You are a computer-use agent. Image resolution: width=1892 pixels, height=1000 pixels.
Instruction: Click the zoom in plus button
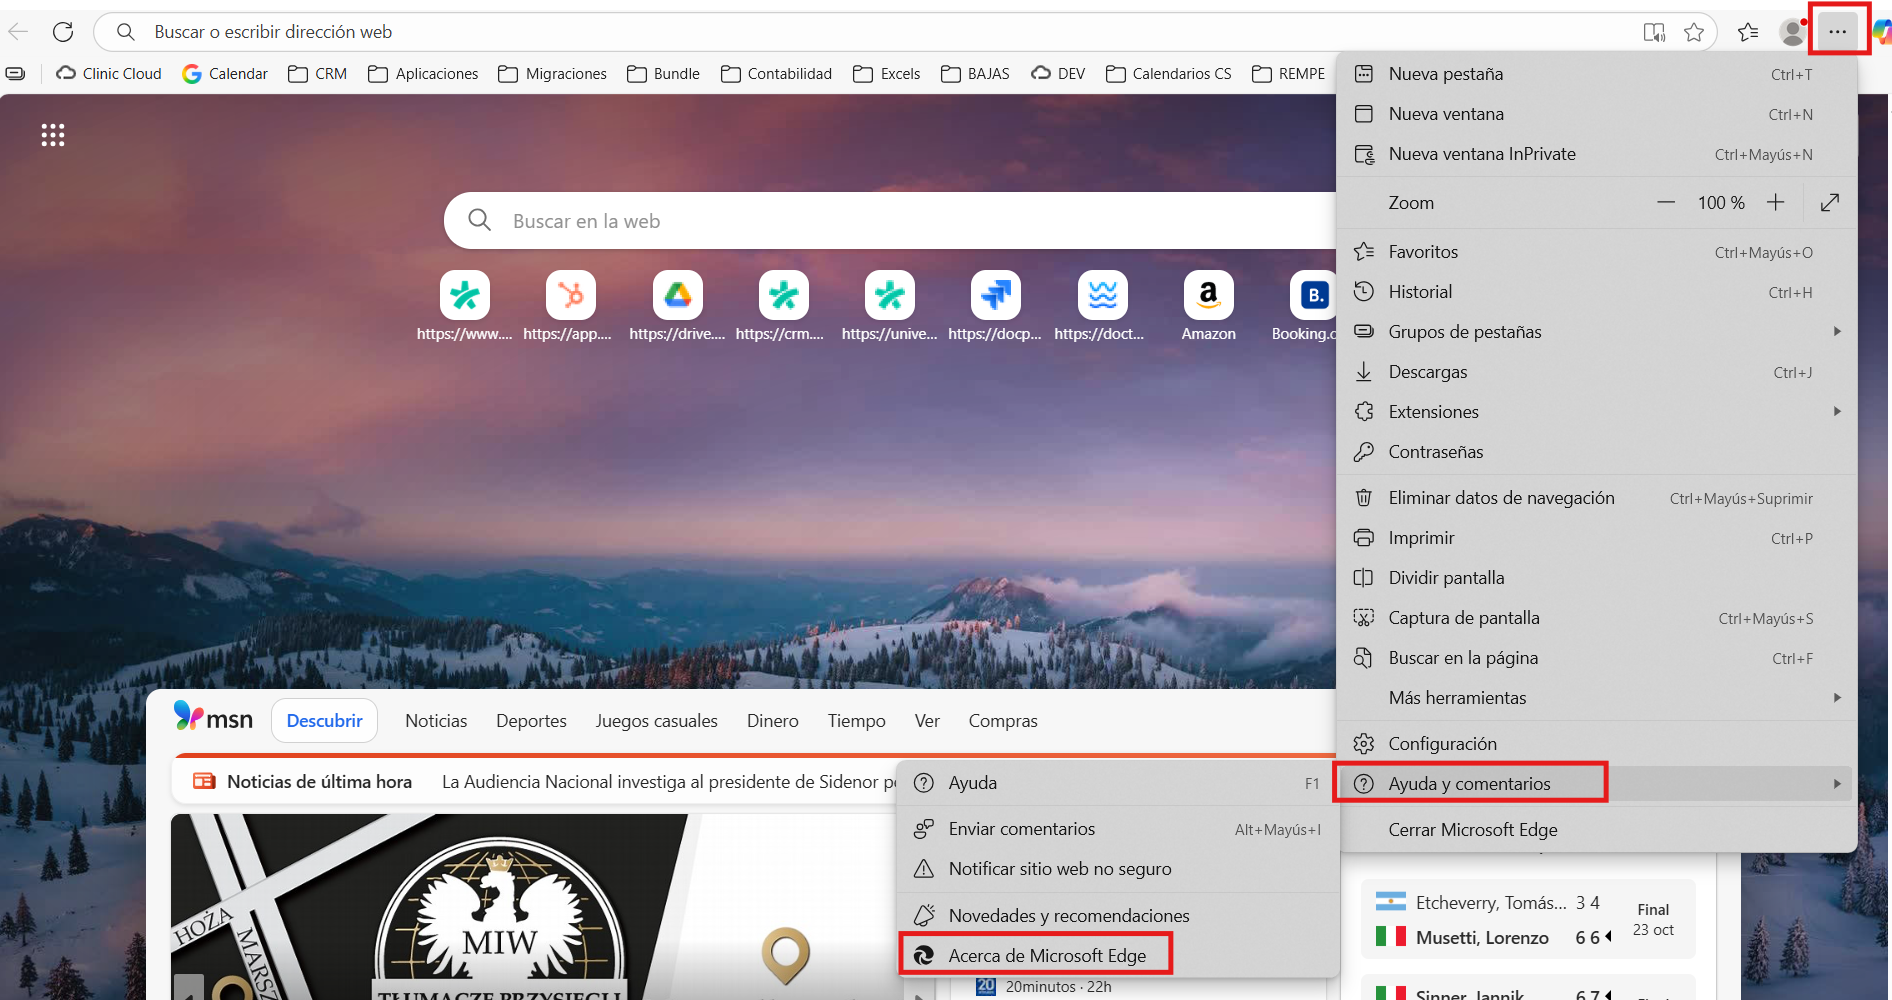pyautogui.click(x=1775, y=203)
